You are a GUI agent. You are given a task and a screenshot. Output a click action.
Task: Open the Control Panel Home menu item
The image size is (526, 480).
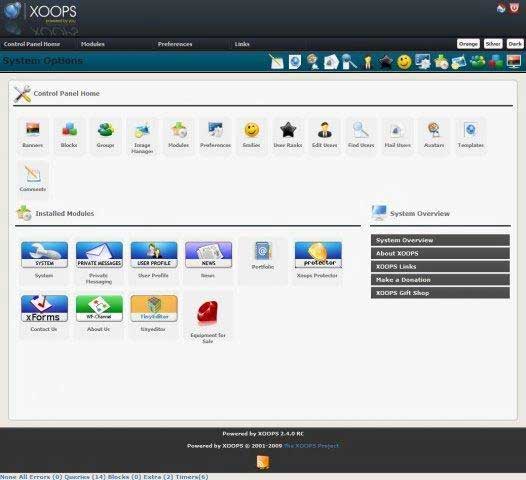pos(32,44)
